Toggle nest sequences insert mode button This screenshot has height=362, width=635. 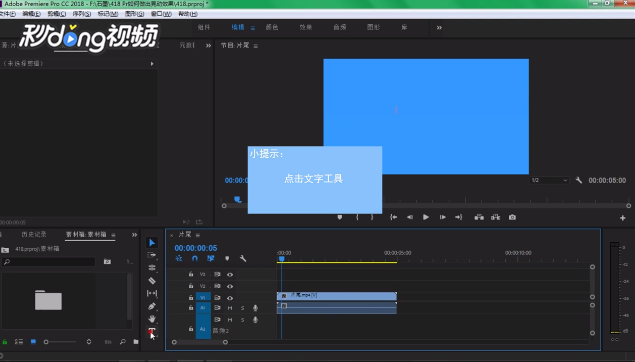pos(179,258)
